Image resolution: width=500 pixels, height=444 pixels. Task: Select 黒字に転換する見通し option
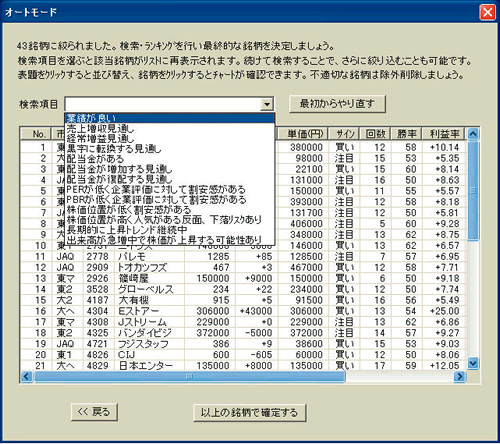click(x=169, y=149)
